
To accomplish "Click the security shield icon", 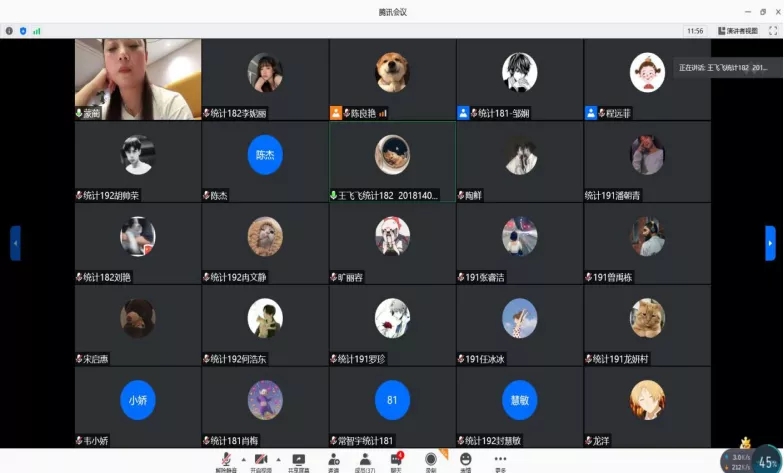I will (x=23, y=31).
